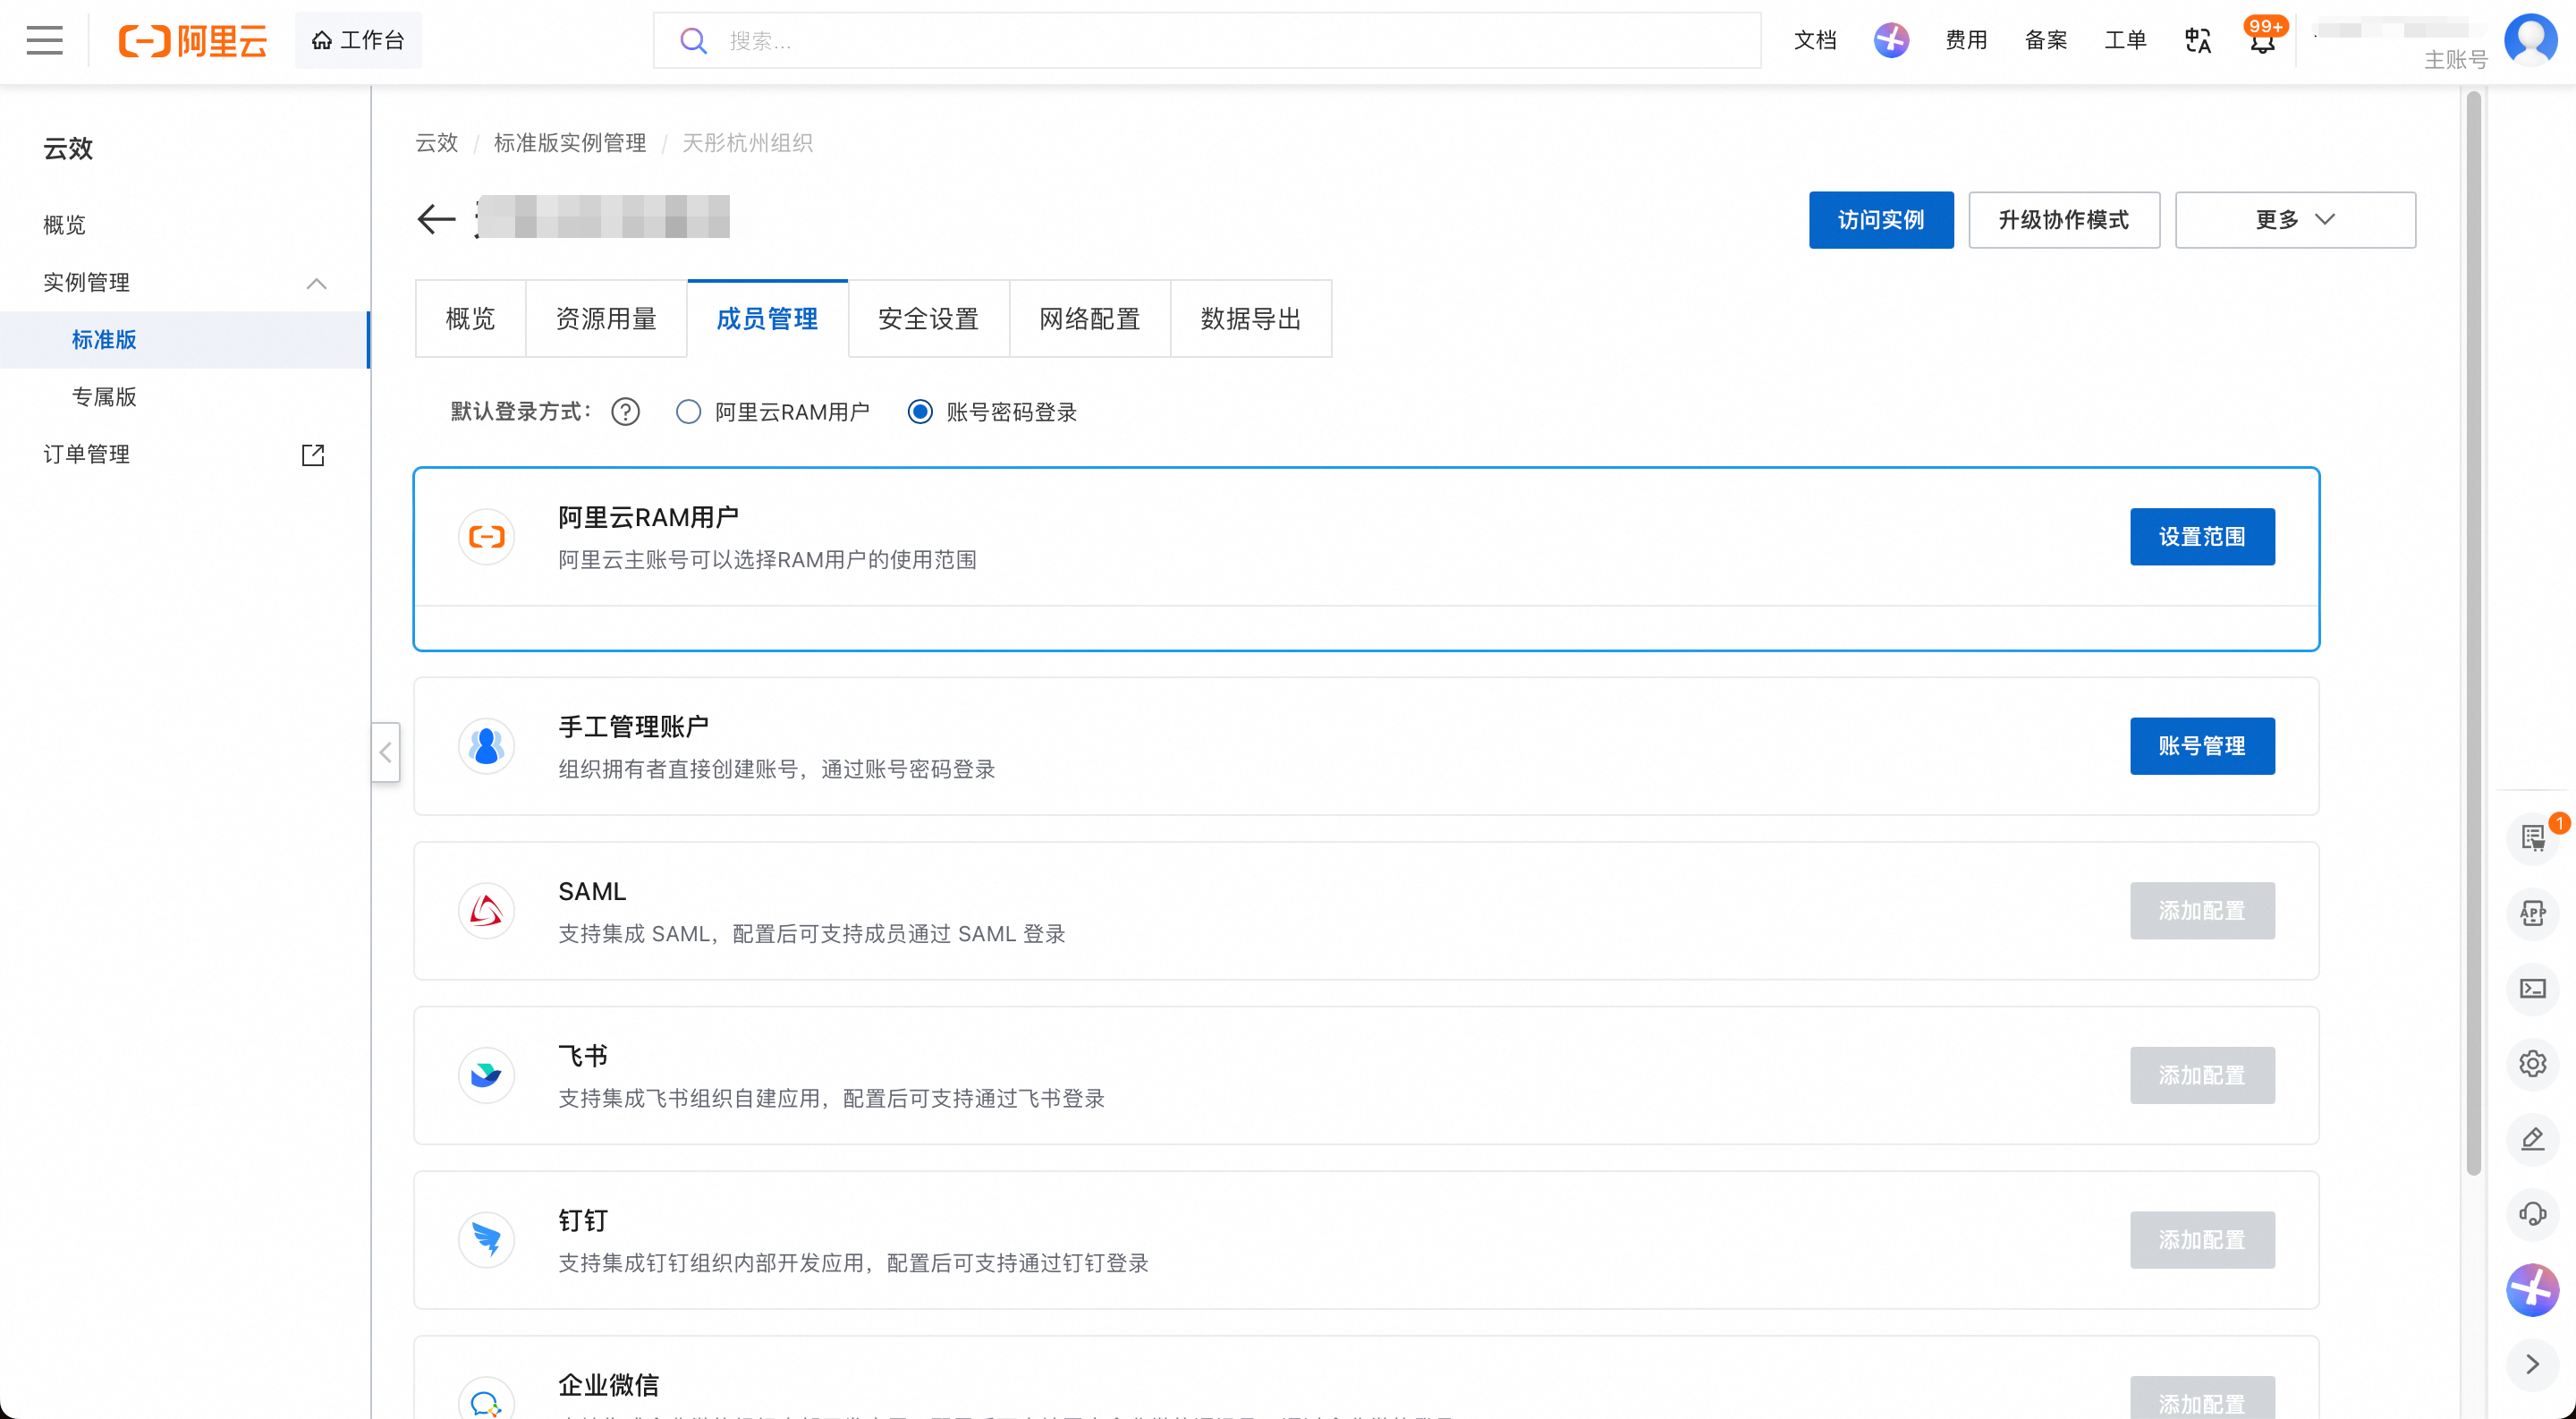The height and width of the screenshot is (1419, 2576).
Task: Open notifications bell with 99+ badge
Action: [x=2263, y=40]
